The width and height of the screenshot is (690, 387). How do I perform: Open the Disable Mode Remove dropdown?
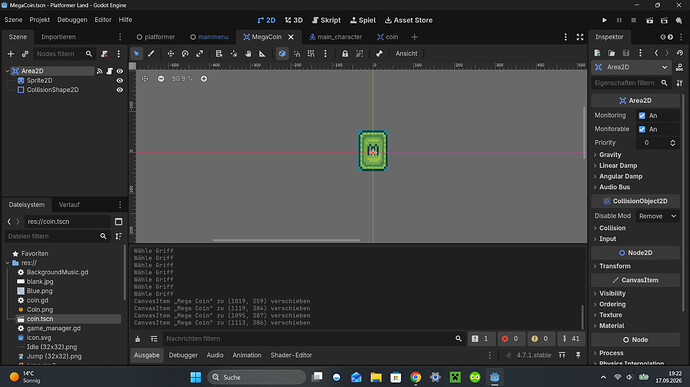point(657,216)
